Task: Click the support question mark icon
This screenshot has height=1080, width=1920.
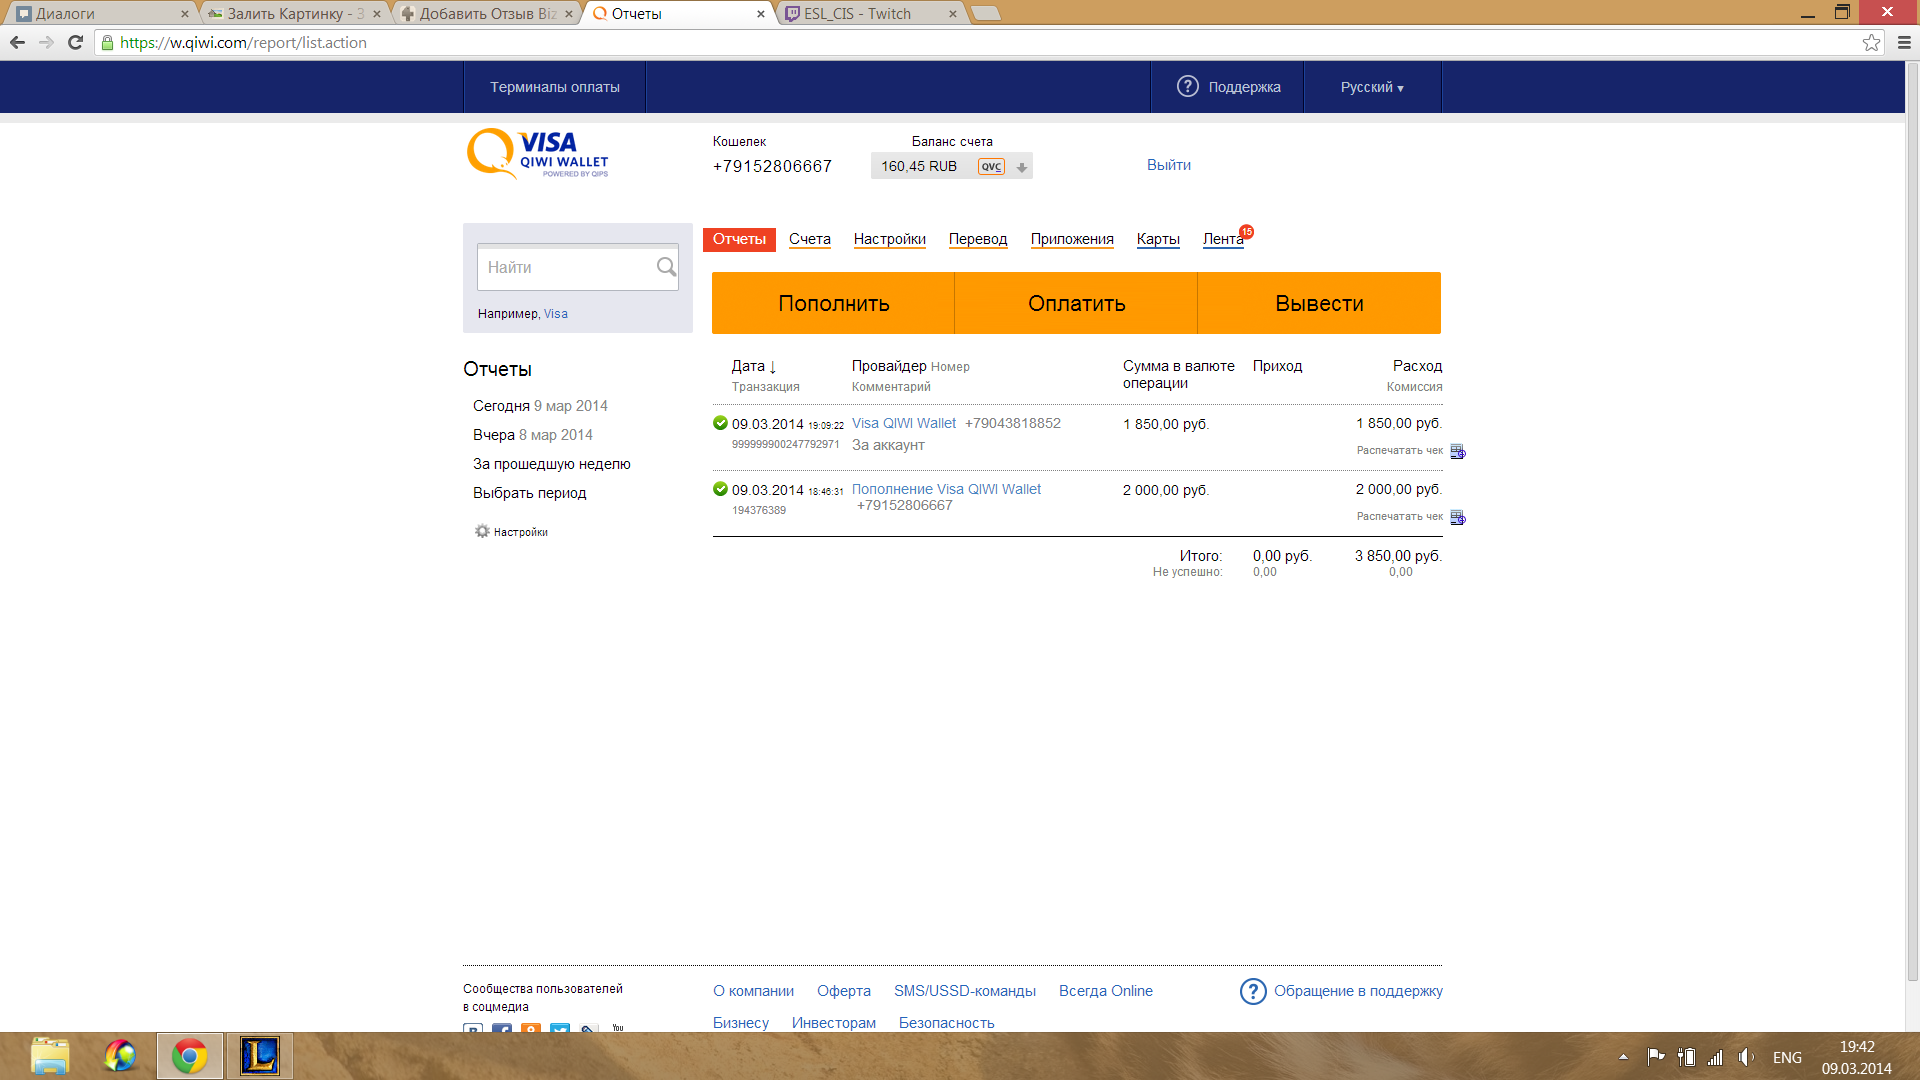Action: tap(1187, 87)
